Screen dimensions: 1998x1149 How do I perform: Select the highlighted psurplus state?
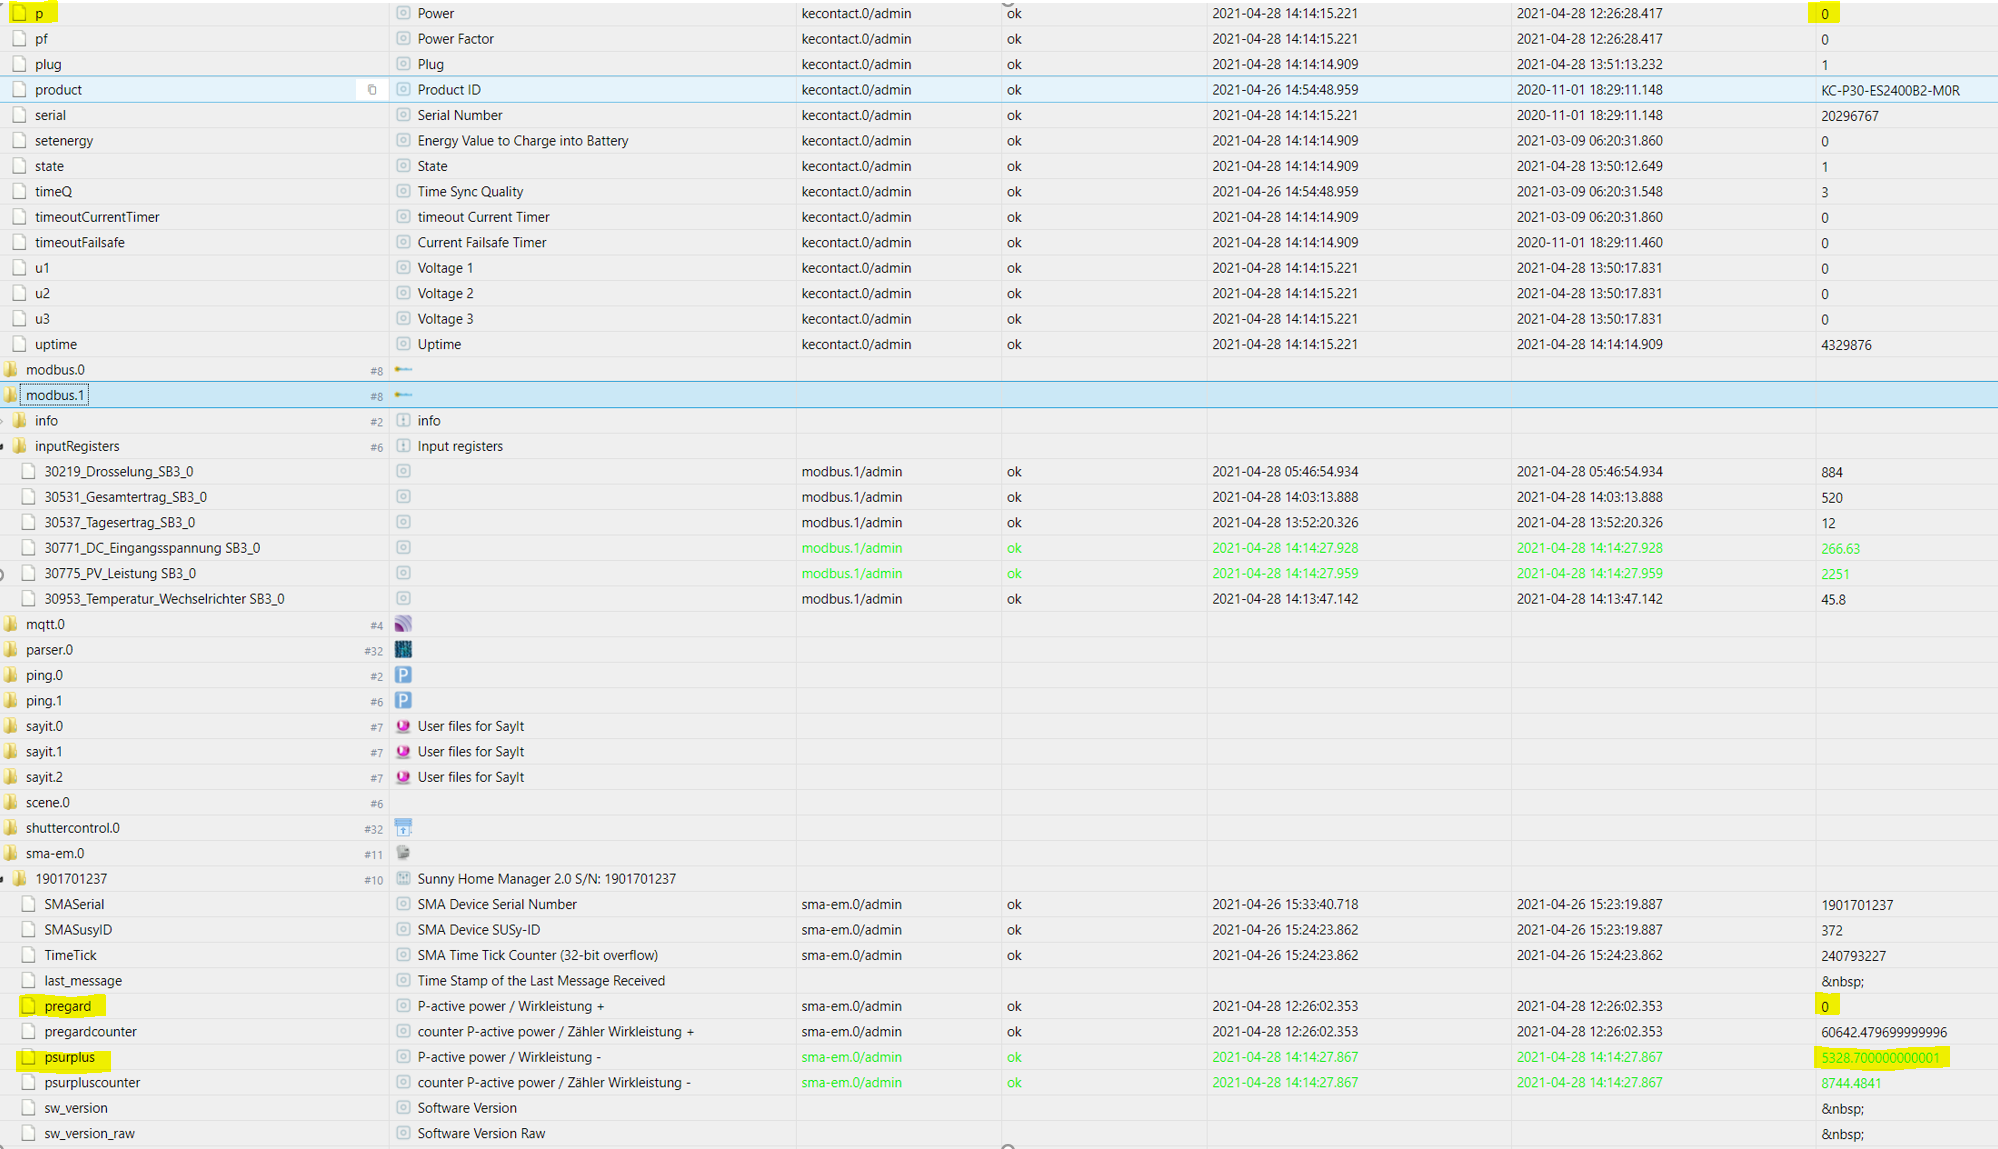69,1057
